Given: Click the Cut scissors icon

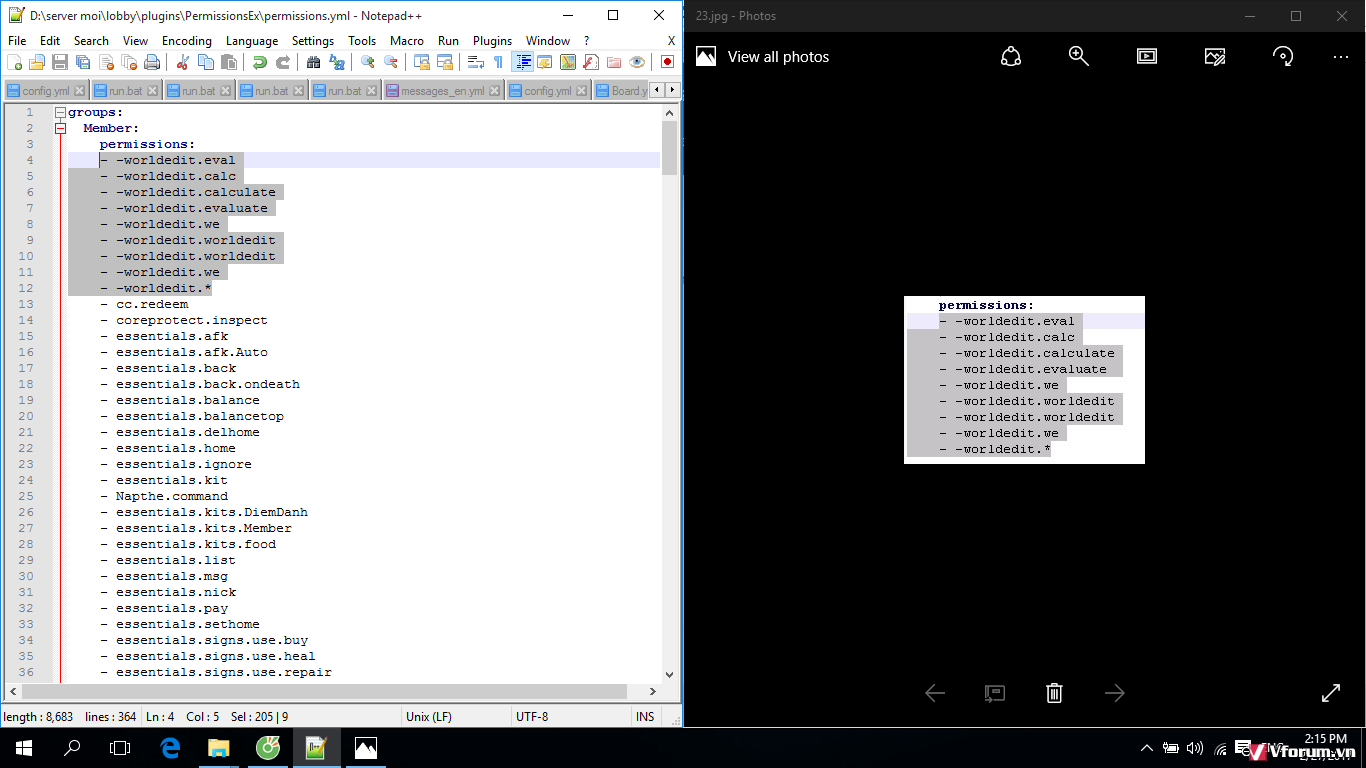Looking at the screenshot, I should pos(182,62).
